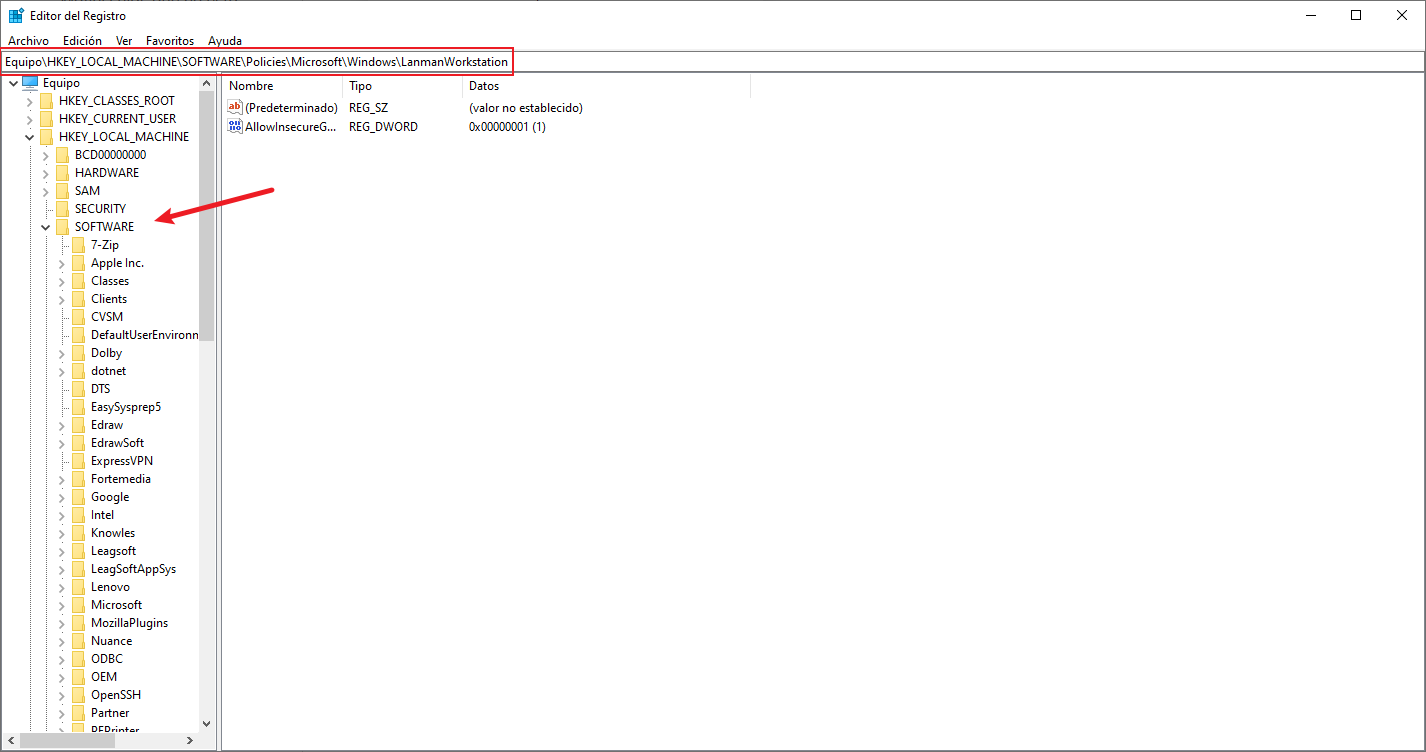
Task: Click the tree's vertical scrollbar down arrow
Action: [207, 724]
